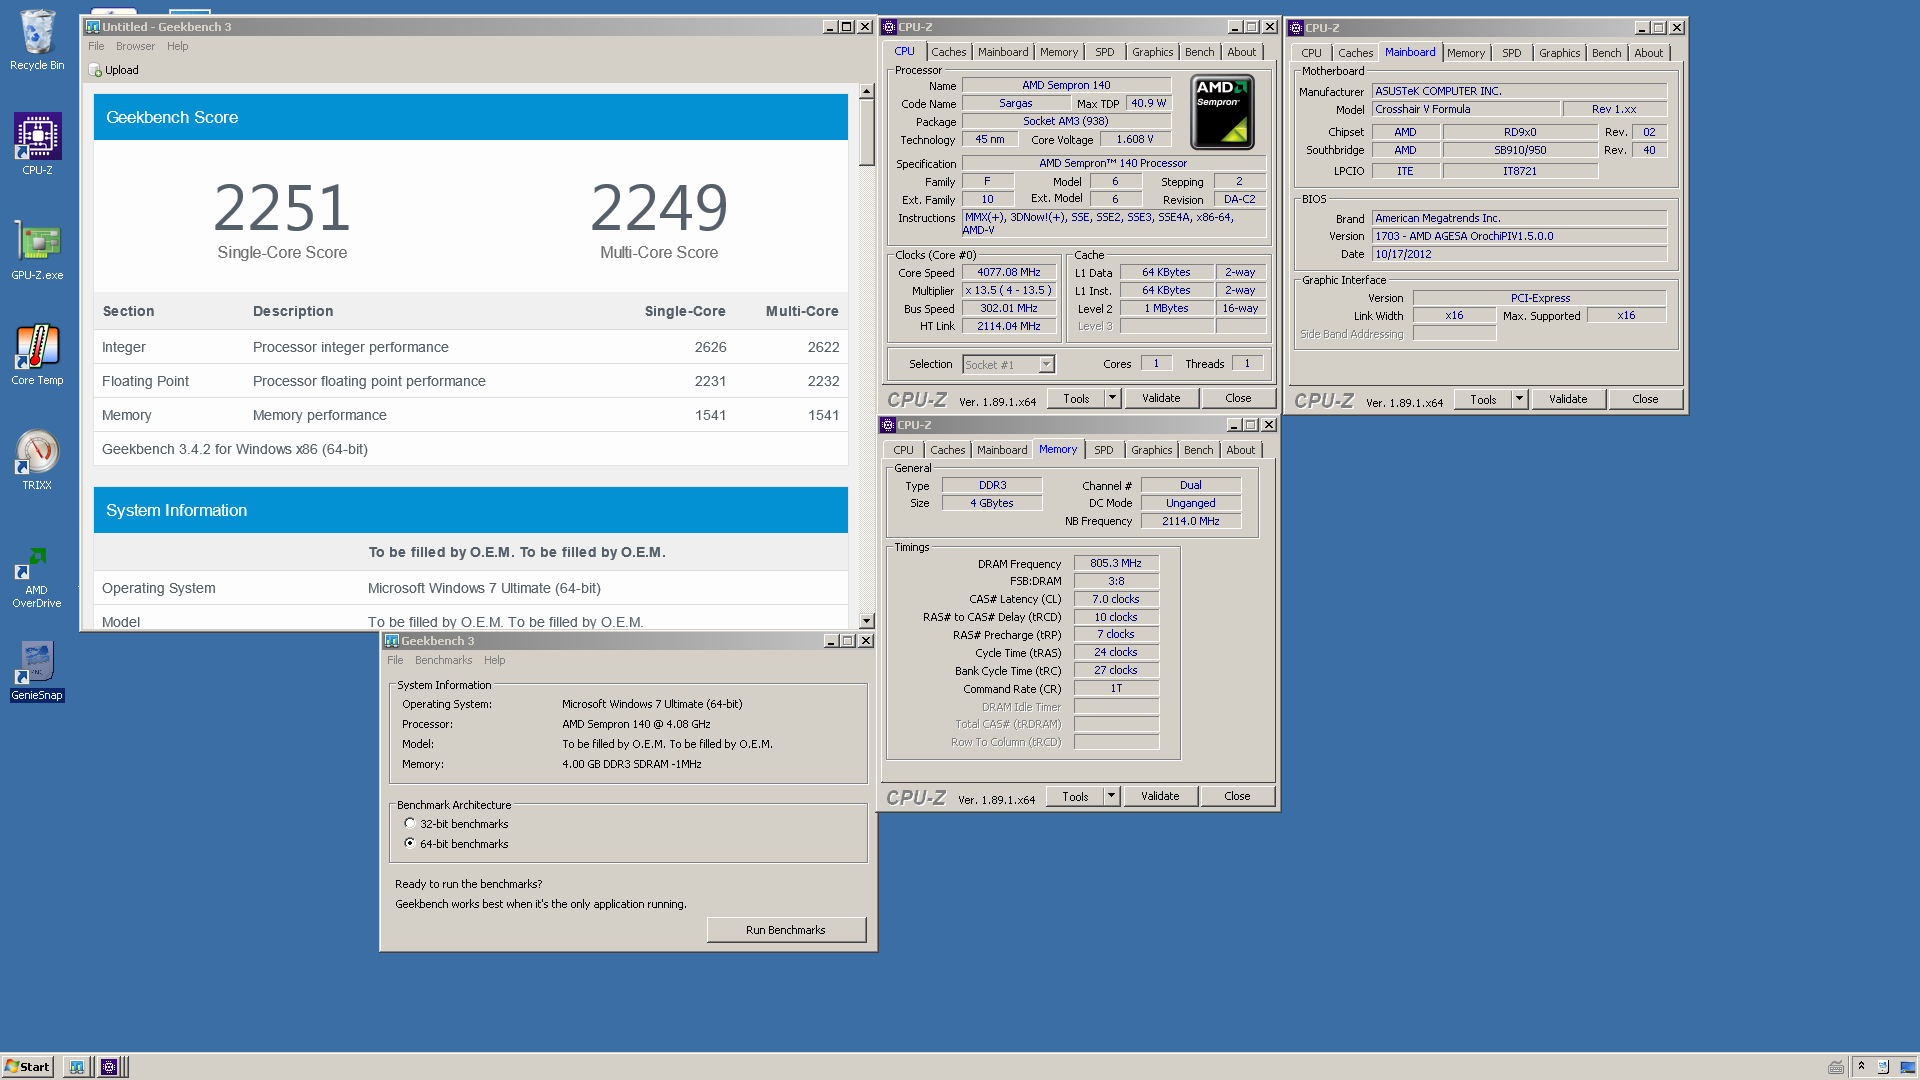This screenshot has width=1920, height=1080.
Task: Open Tools dropdown arrow in Memory window
Action: [1111, 796]
